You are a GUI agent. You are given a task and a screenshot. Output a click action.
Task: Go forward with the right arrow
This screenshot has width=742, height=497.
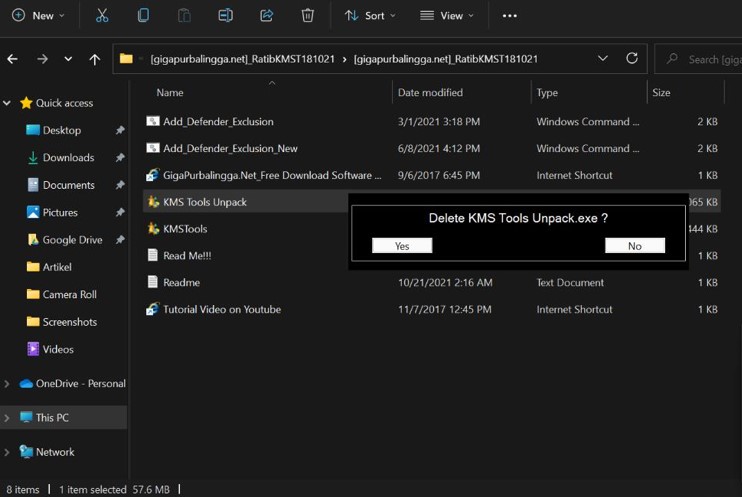[42, 59]
